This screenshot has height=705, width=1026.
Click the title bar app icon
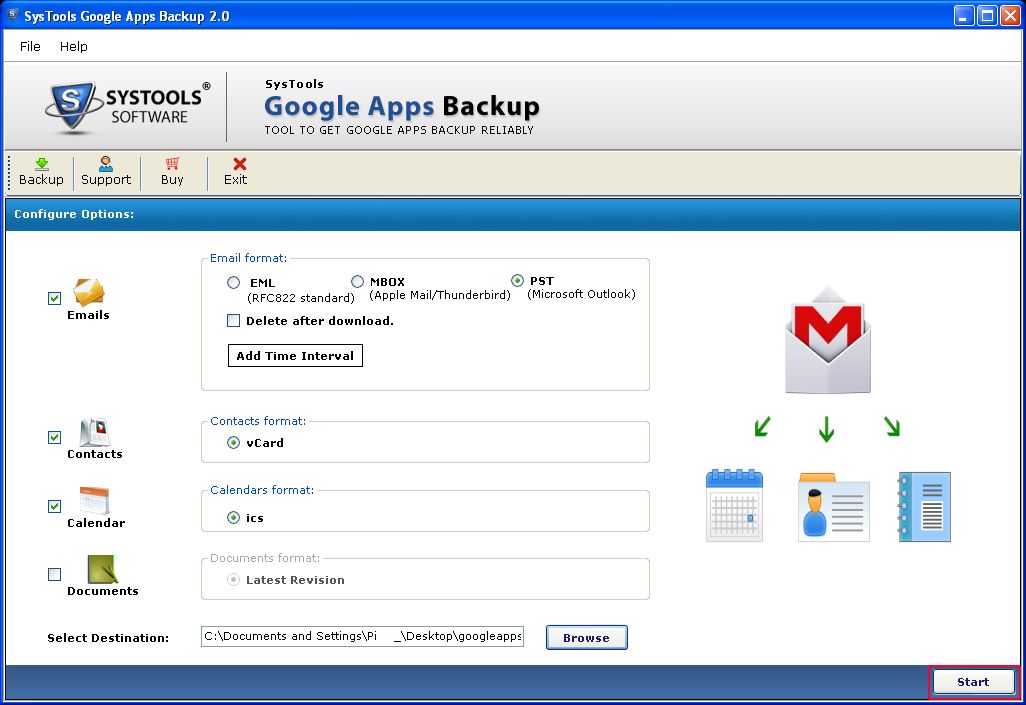12,15
